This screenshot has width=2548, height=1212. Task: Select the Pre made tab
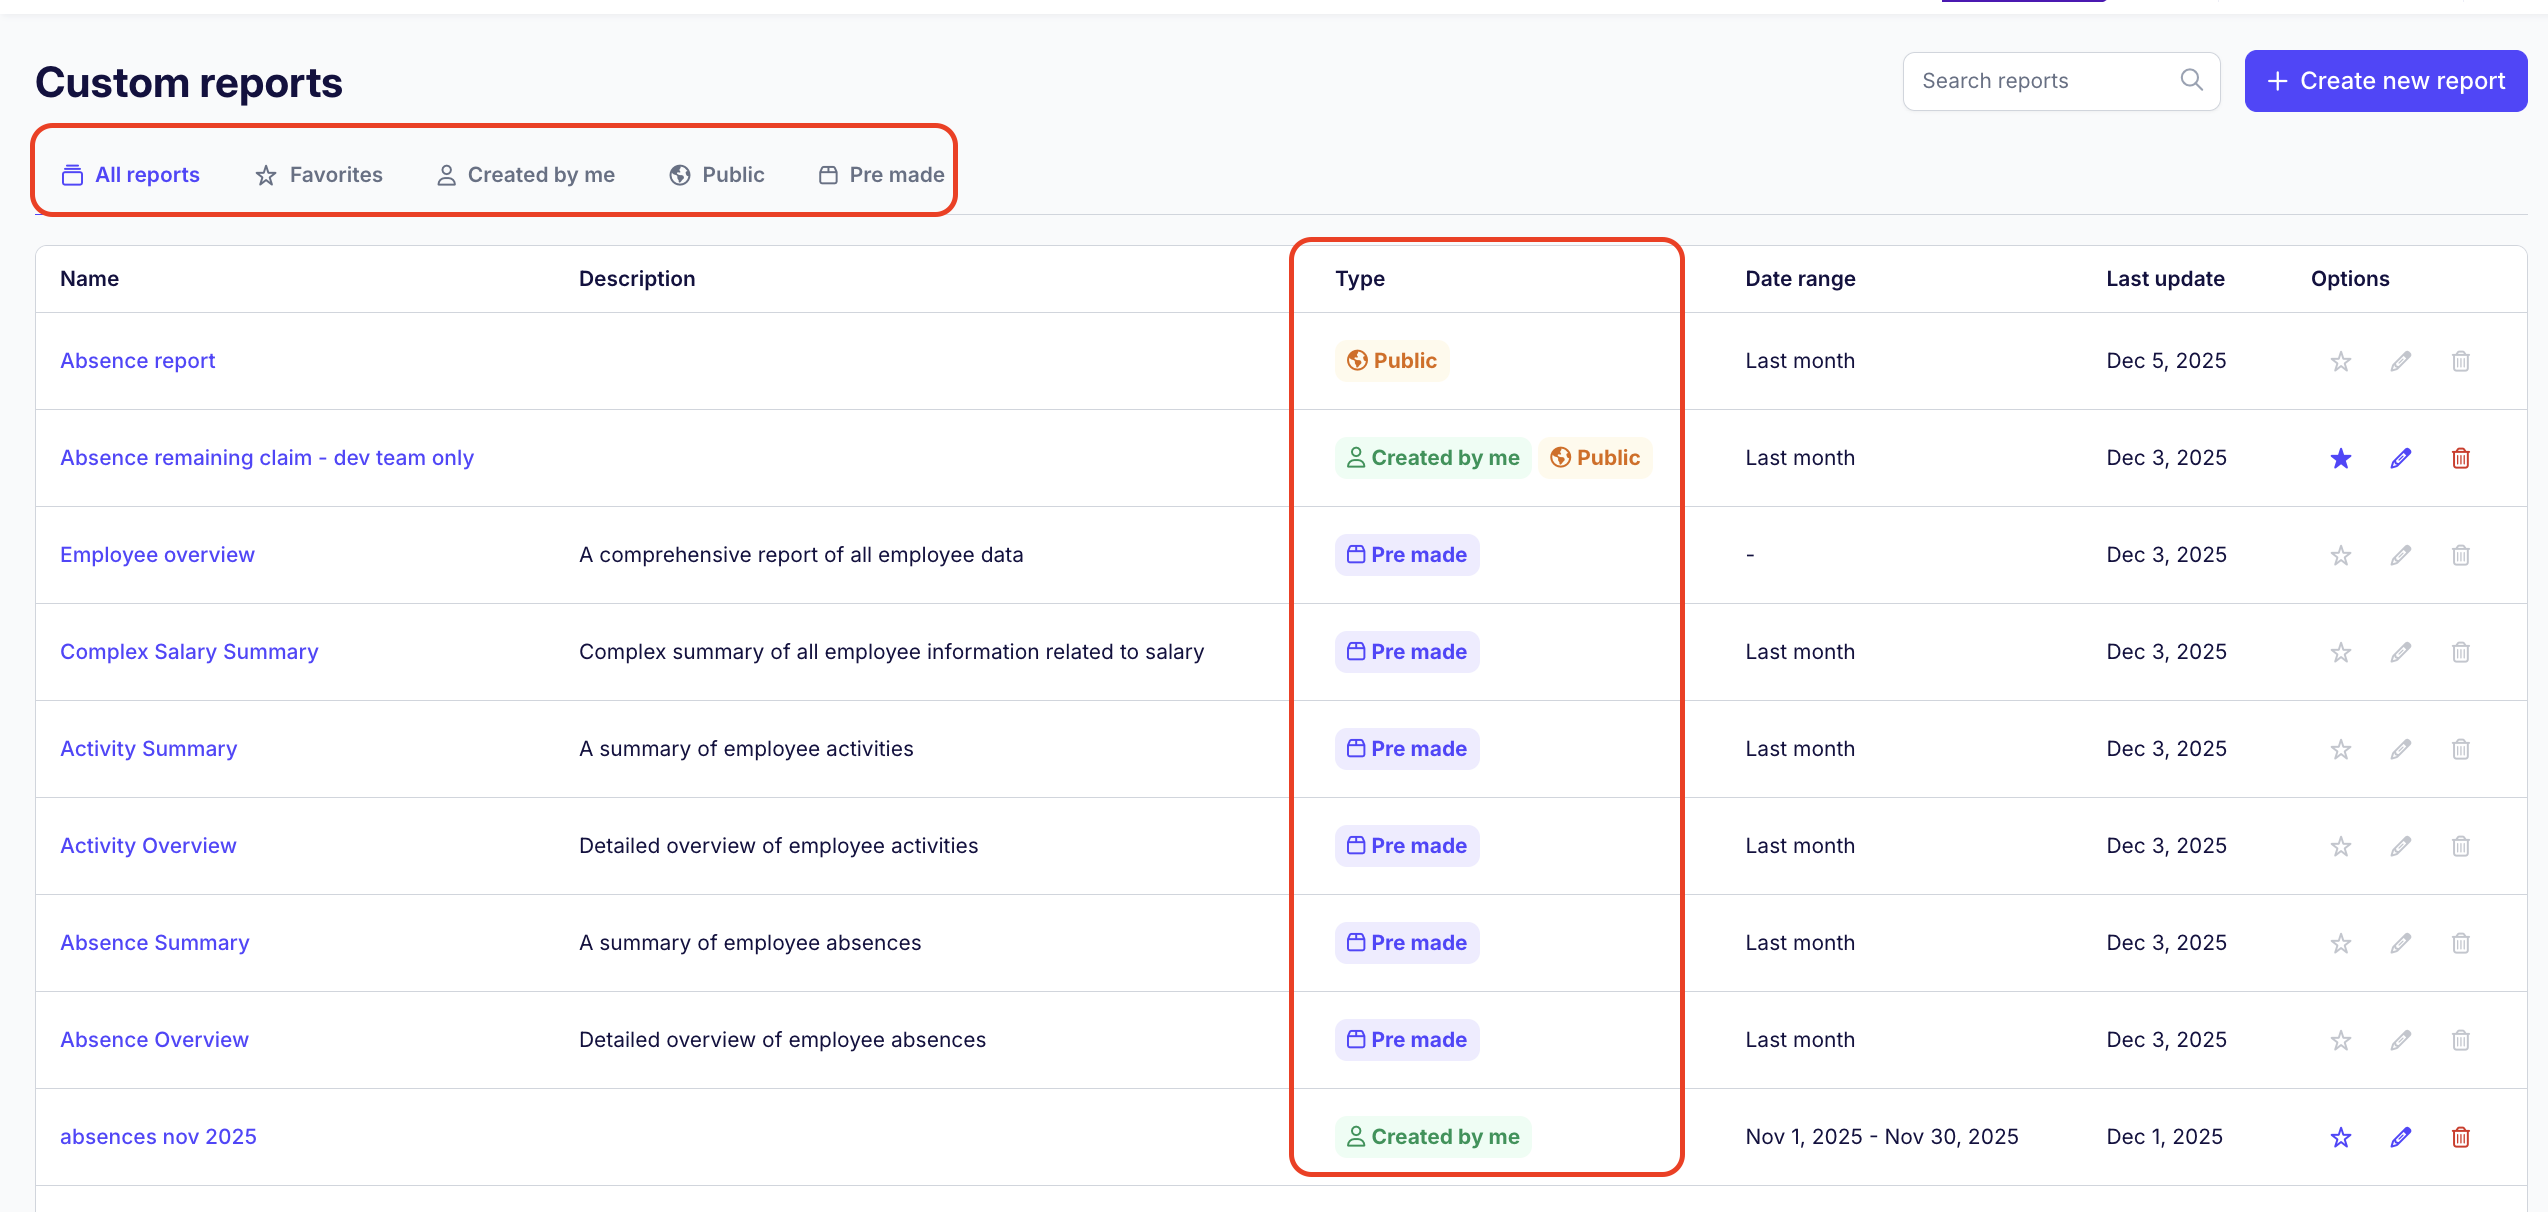[881, 175]
